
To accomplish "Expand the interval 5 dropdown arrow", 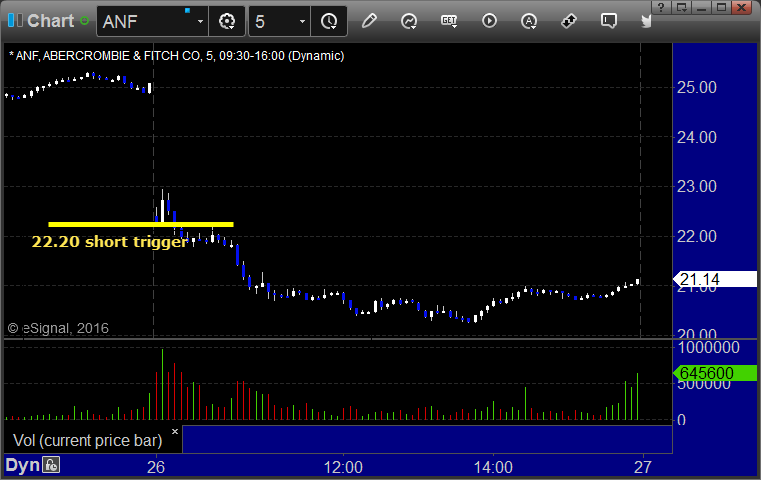I will tap(302, 21).
